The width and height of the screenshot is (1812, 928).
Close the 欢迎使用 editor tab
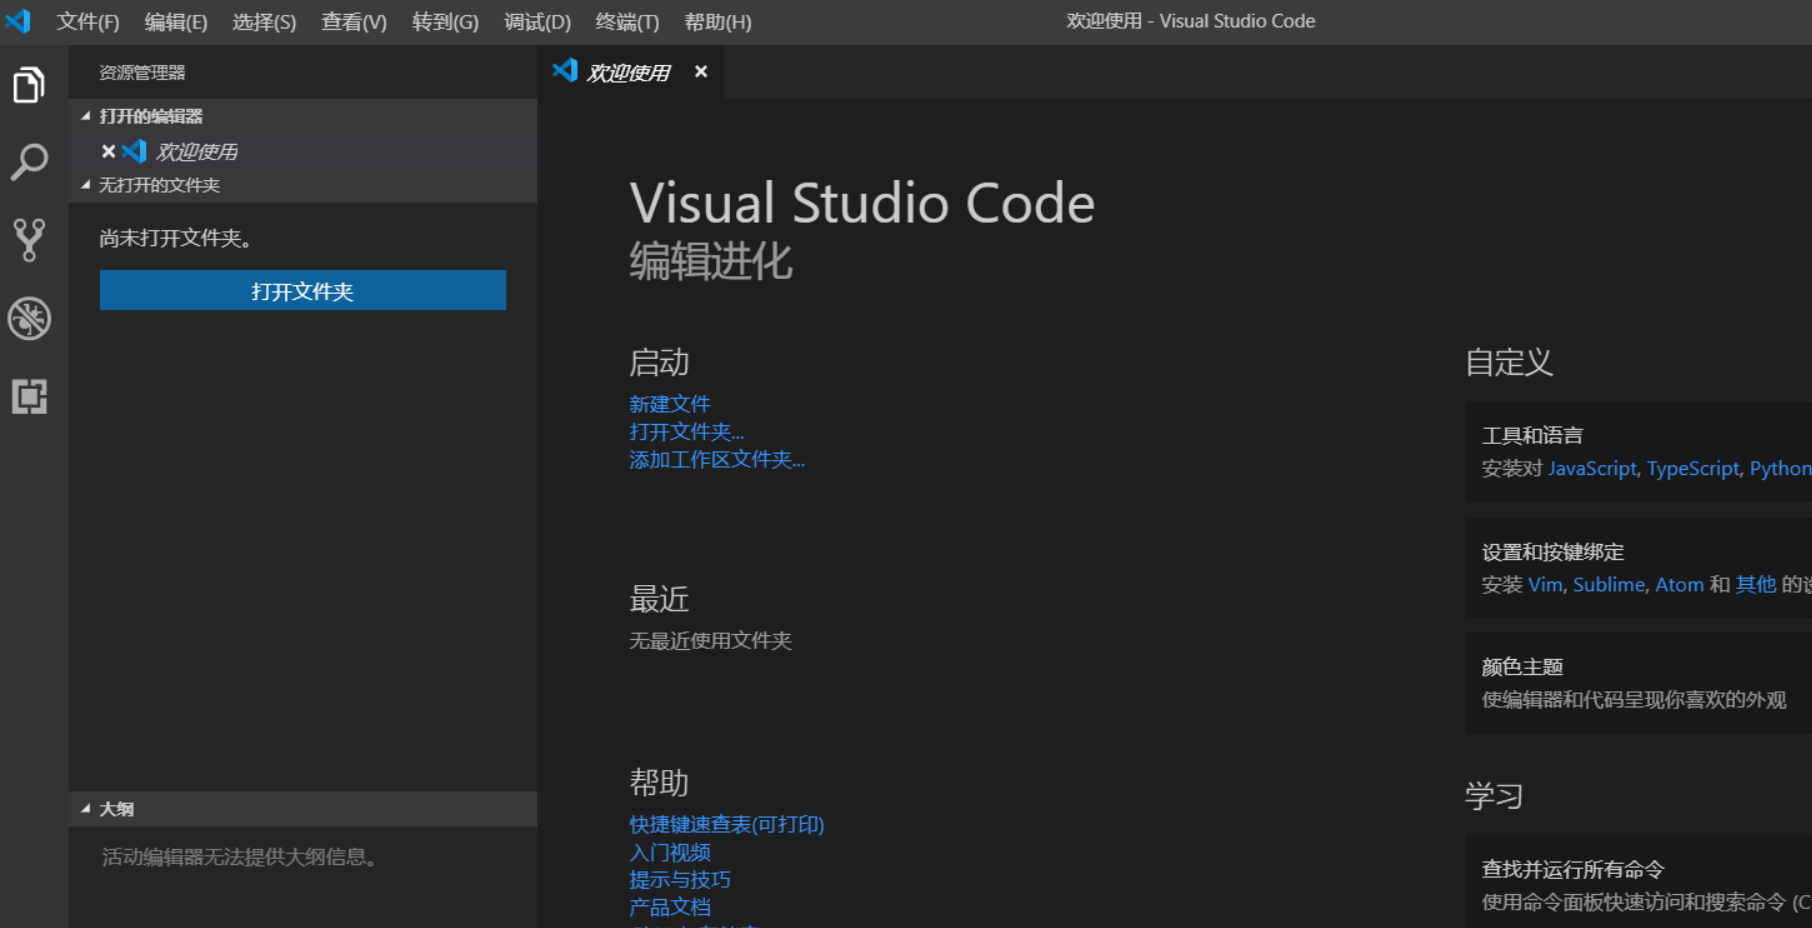701,71
